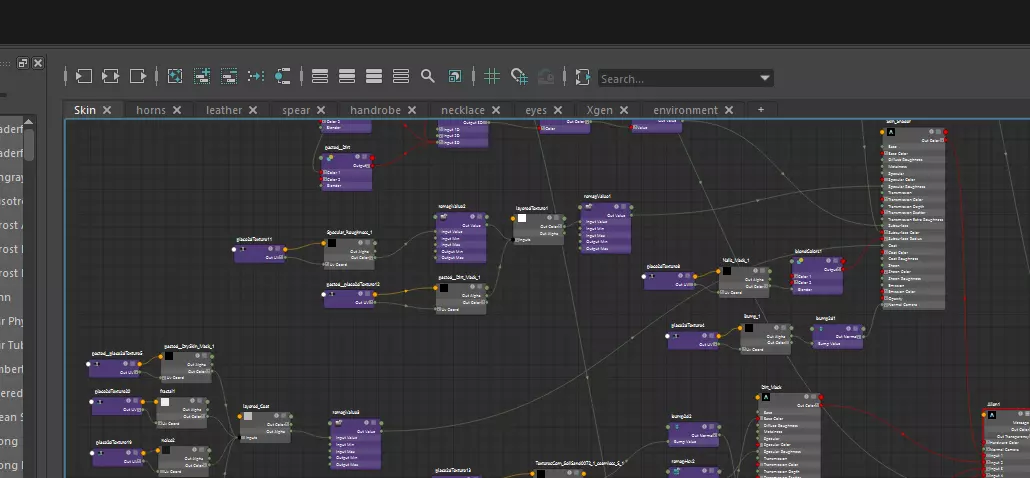Click gray swatch on layered_Coat node
1030x478 pixels.
click(248, 416)
